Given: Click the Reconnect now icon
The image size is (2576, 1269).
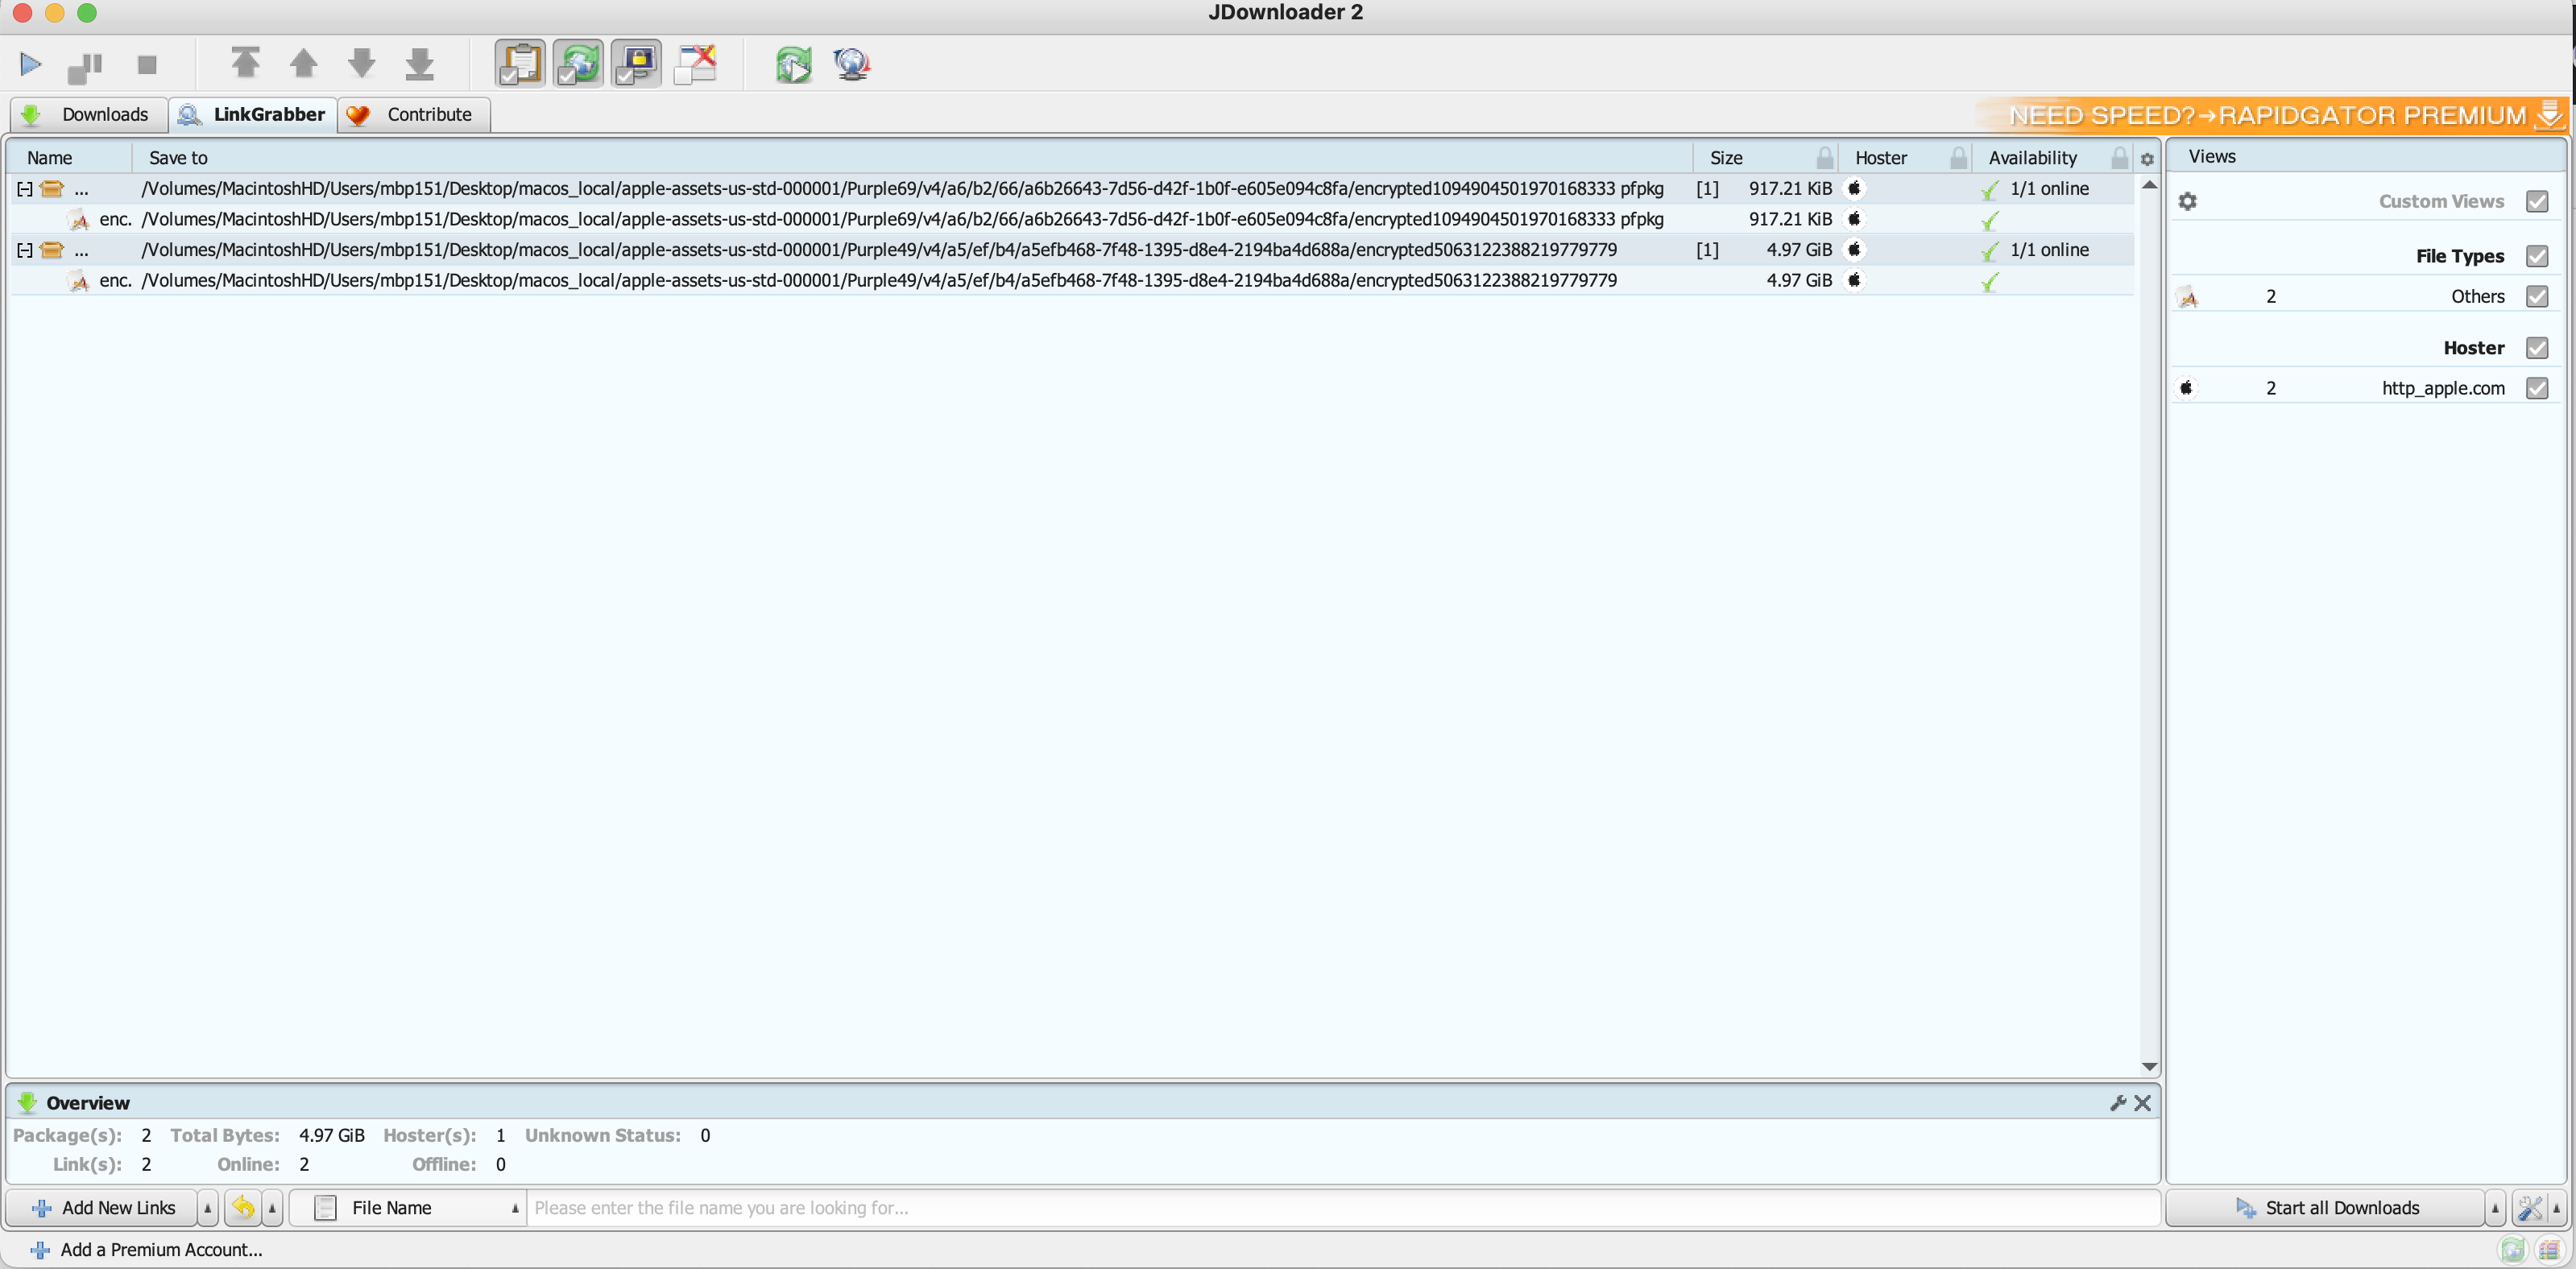Looking at the screenshot, I should [x=793, y=65].
